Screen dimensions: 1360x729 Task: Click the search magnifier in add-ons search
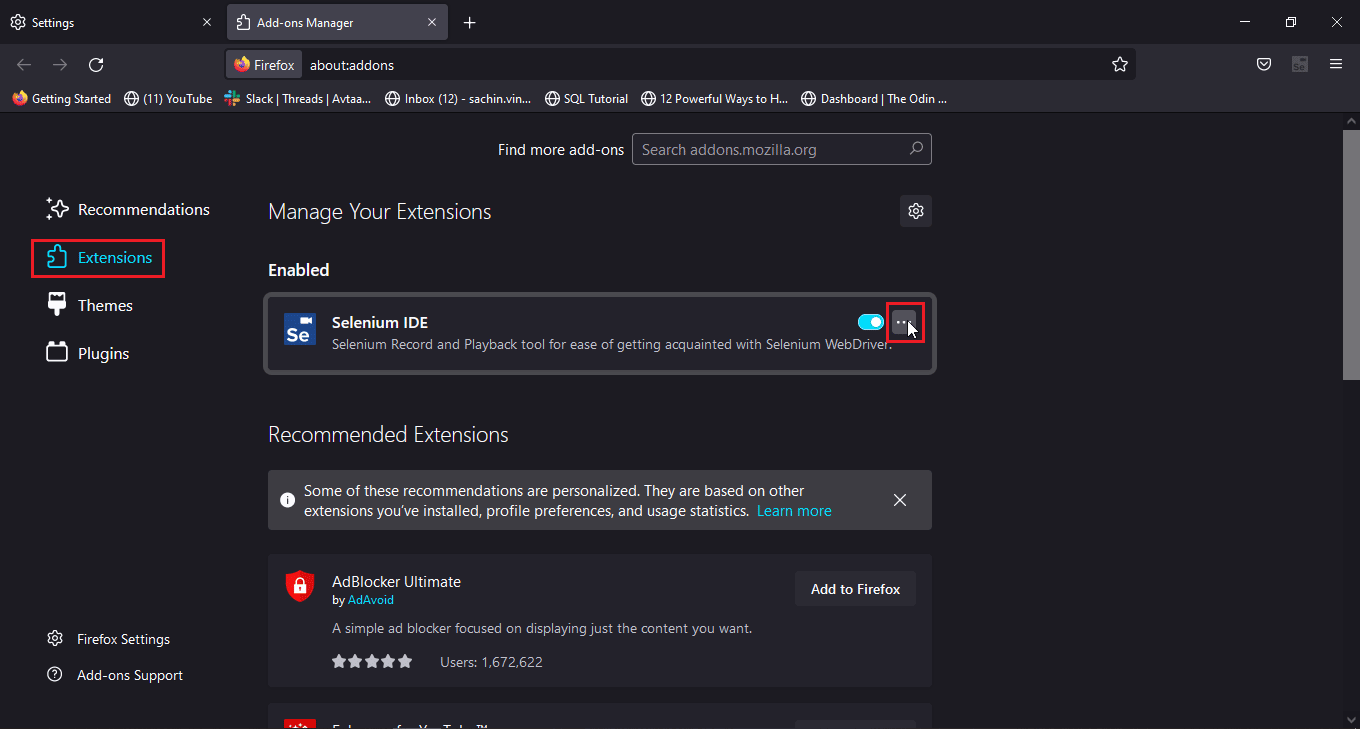(916, 149)
